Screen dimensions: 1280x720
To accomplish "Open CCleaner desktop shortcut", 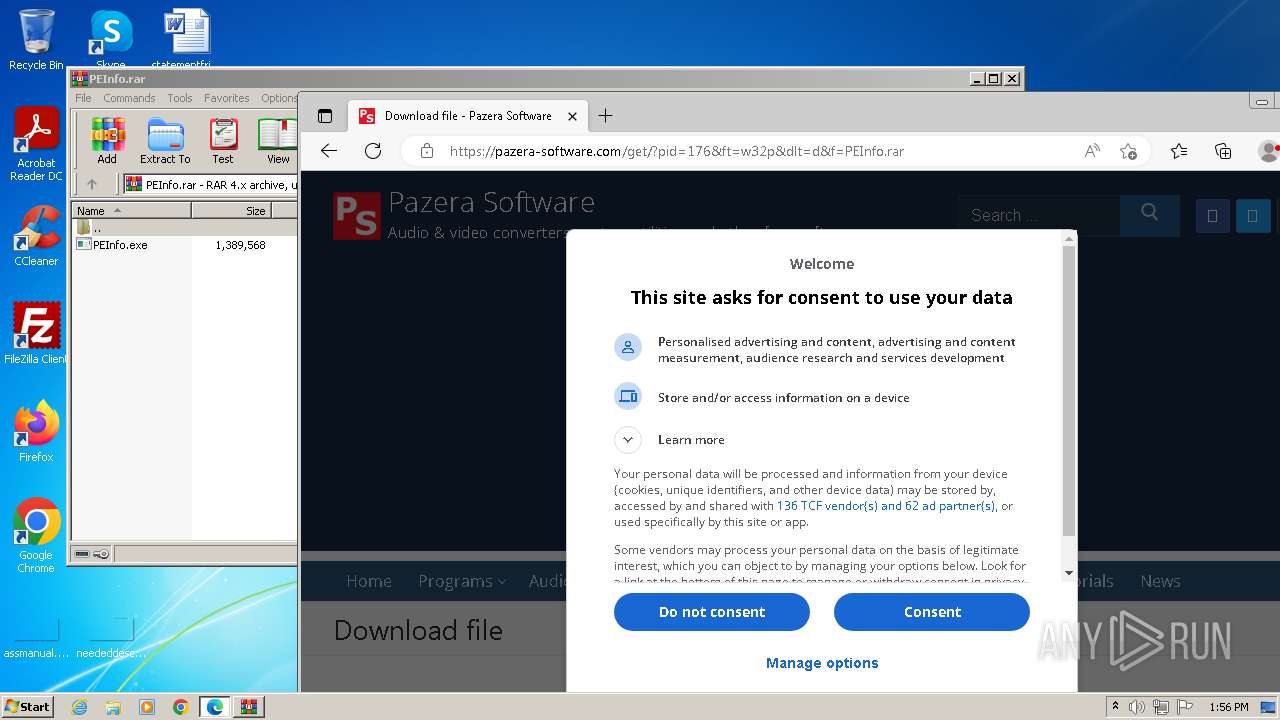I will 36,236.
